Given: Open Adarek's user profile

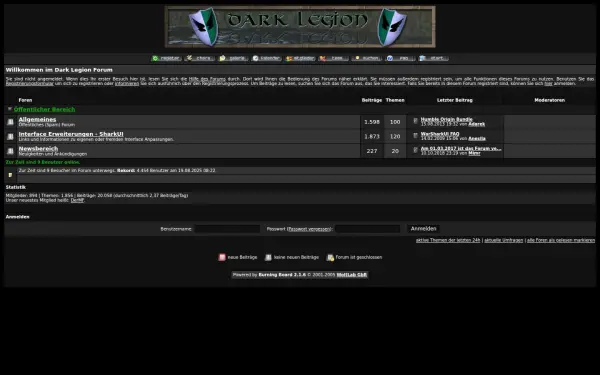Looking at the screenshot, I should click(x=476, y=124).
